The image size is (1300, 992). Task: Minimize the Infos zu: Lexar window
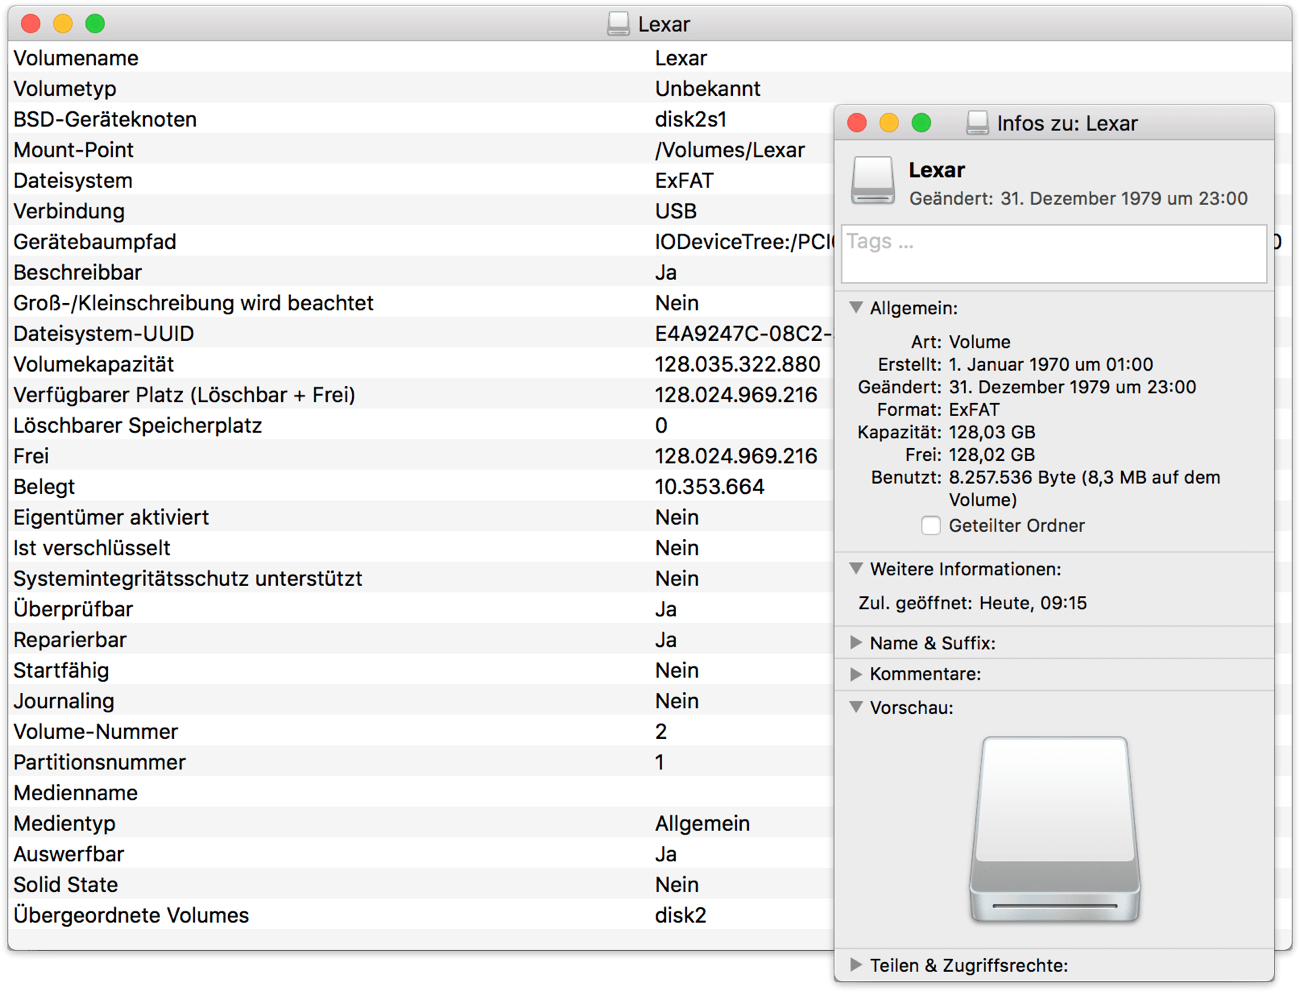click(x=889, y=123)
